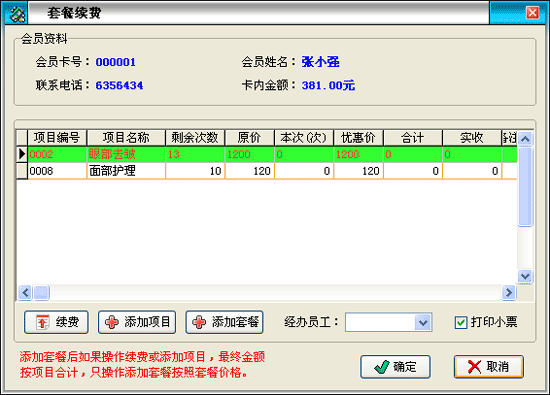The height and width of the screenshot is (395, 550).
Task: Click the horizontal scrollbar right arrow
Action: (509, 292)
